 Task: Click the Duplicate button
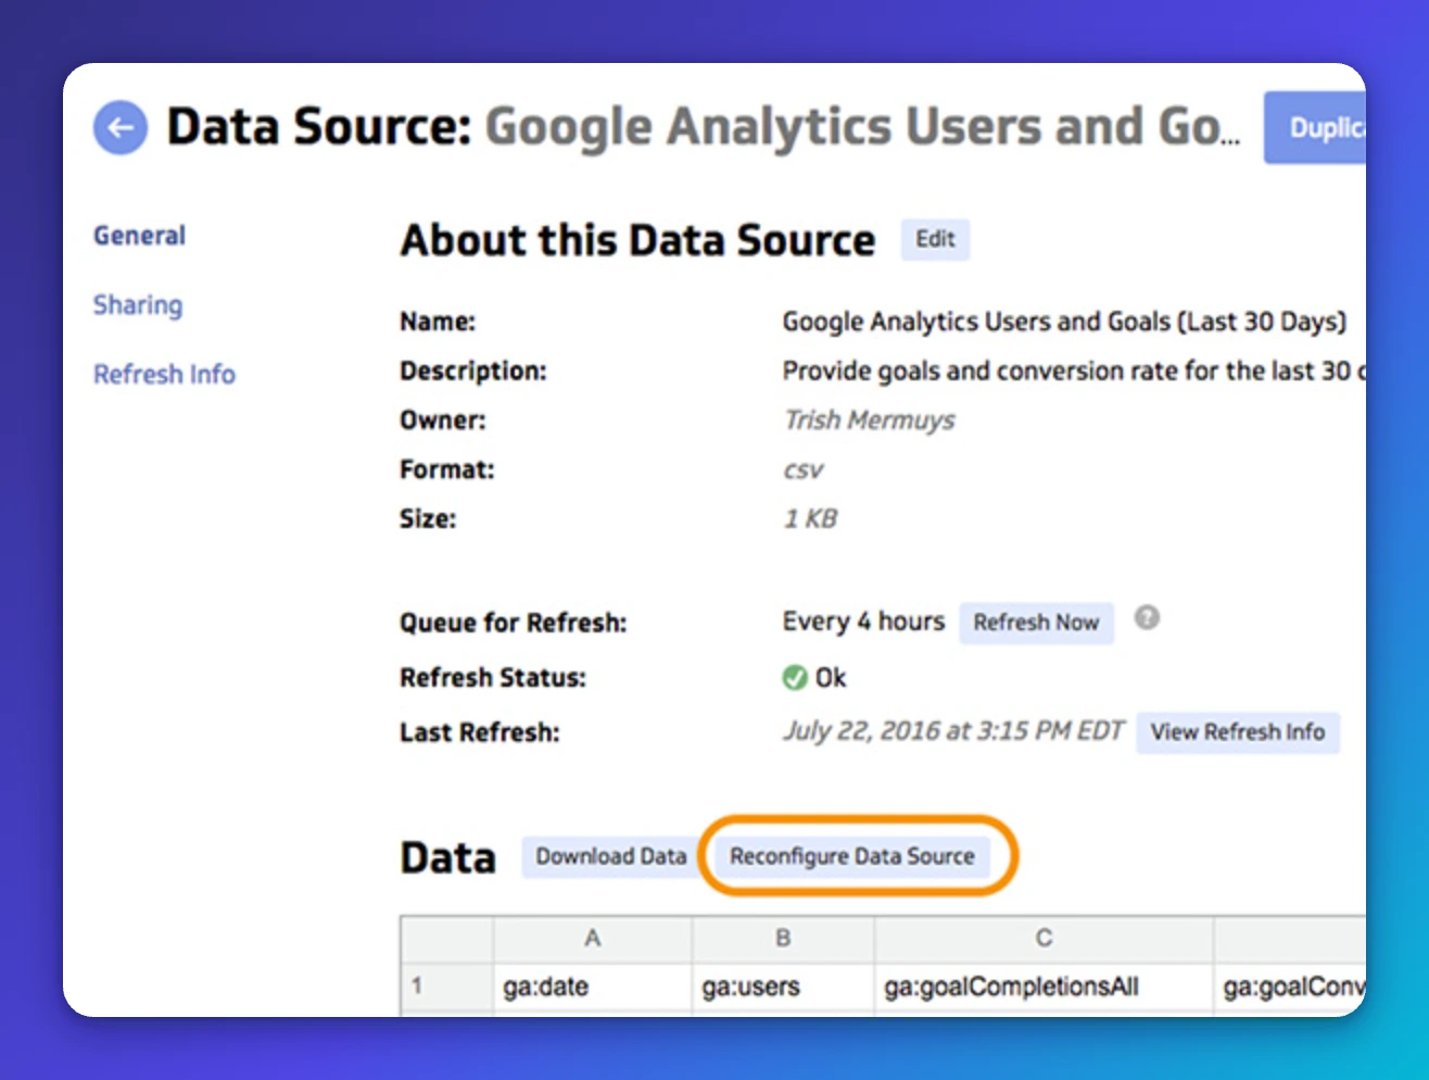pyautogui.click(x=1315, y=128)
